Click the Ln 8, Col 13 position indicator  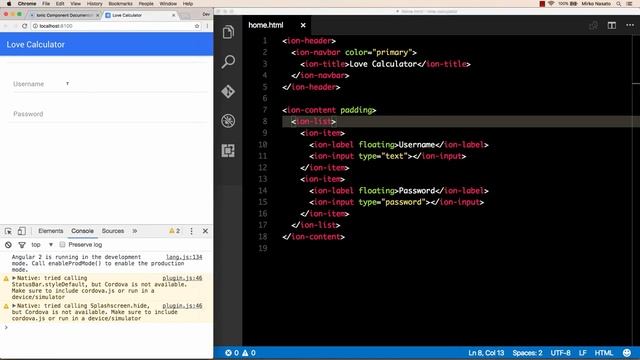486,353
